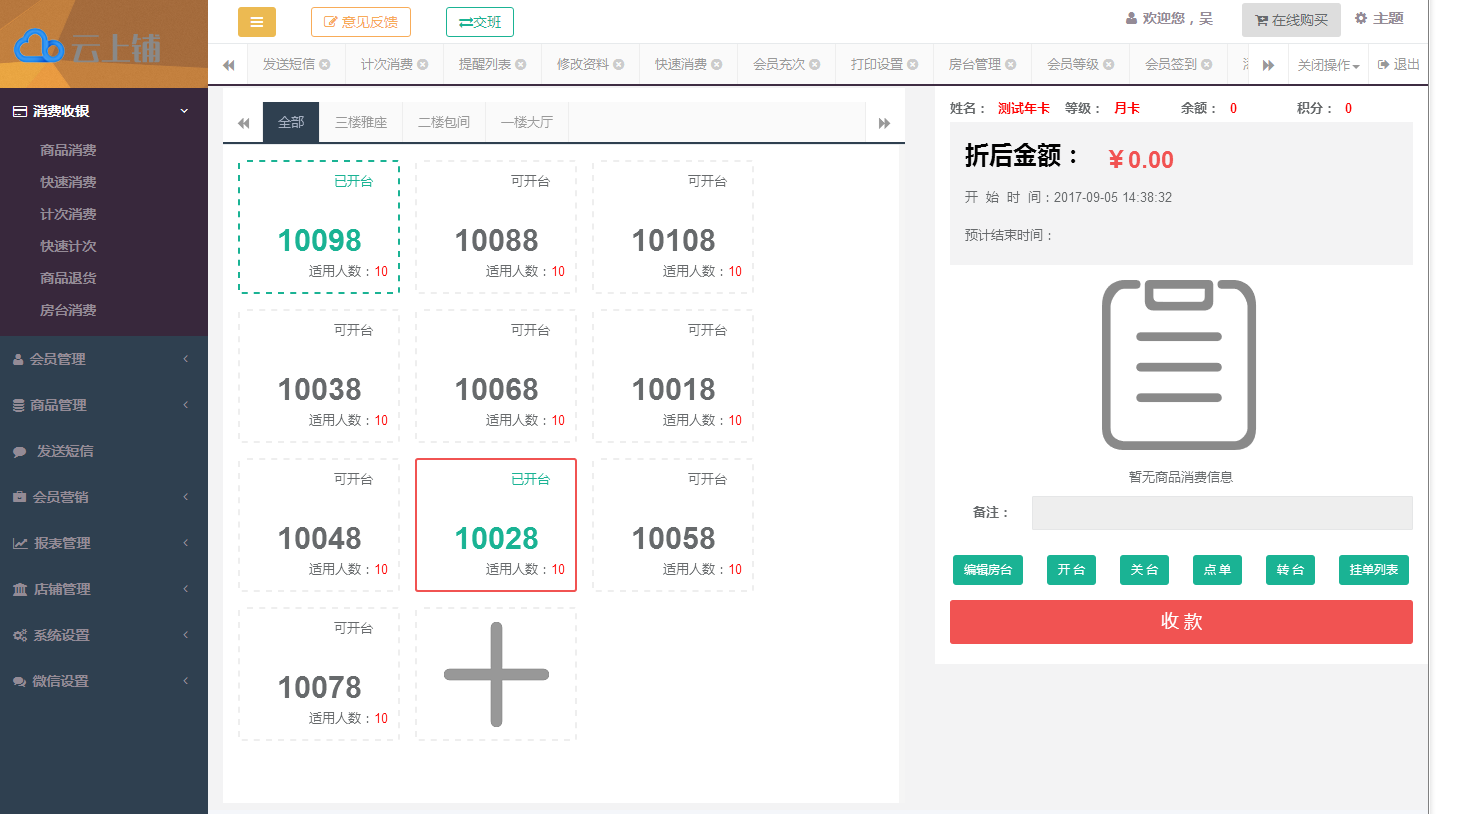Click 关台 button
The image size is (1460, 814).
pos(1144,570)
